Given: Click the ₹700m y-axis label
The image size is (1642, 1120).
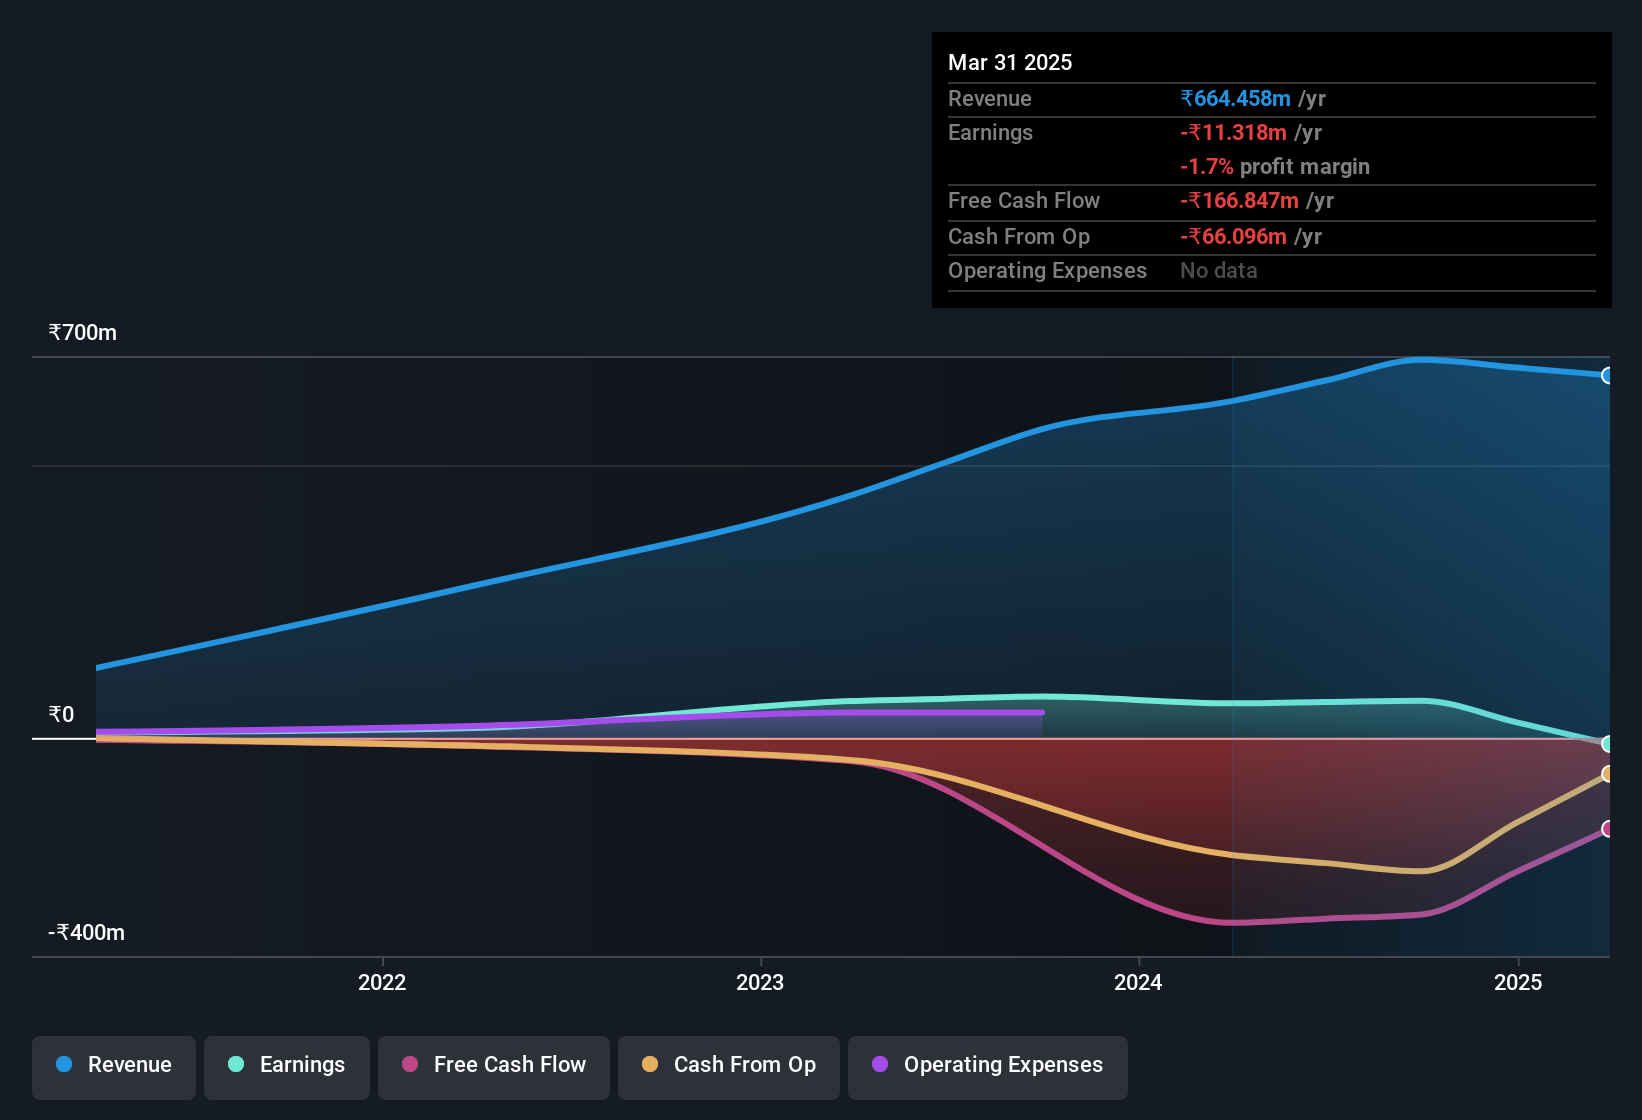Looking at the screenshot, I should (x=83, y=333).
